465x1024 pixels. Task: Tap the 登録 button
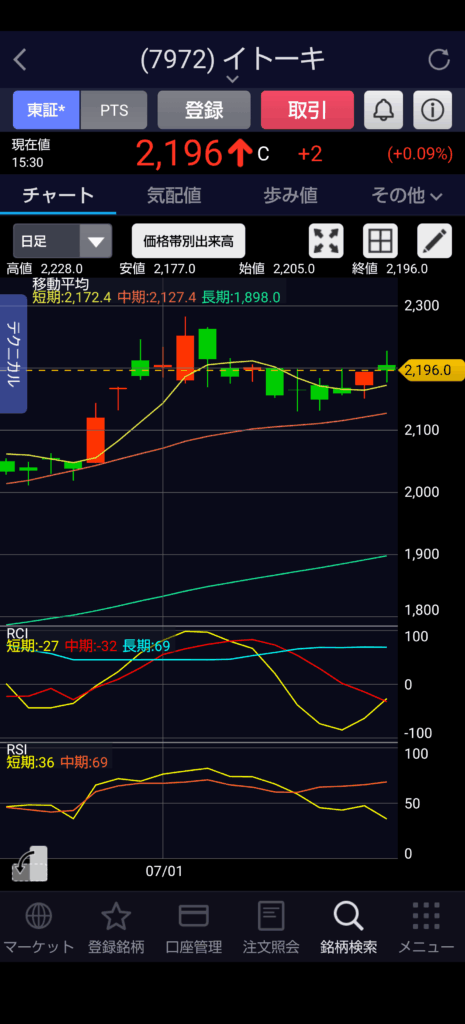coord(204,110)
